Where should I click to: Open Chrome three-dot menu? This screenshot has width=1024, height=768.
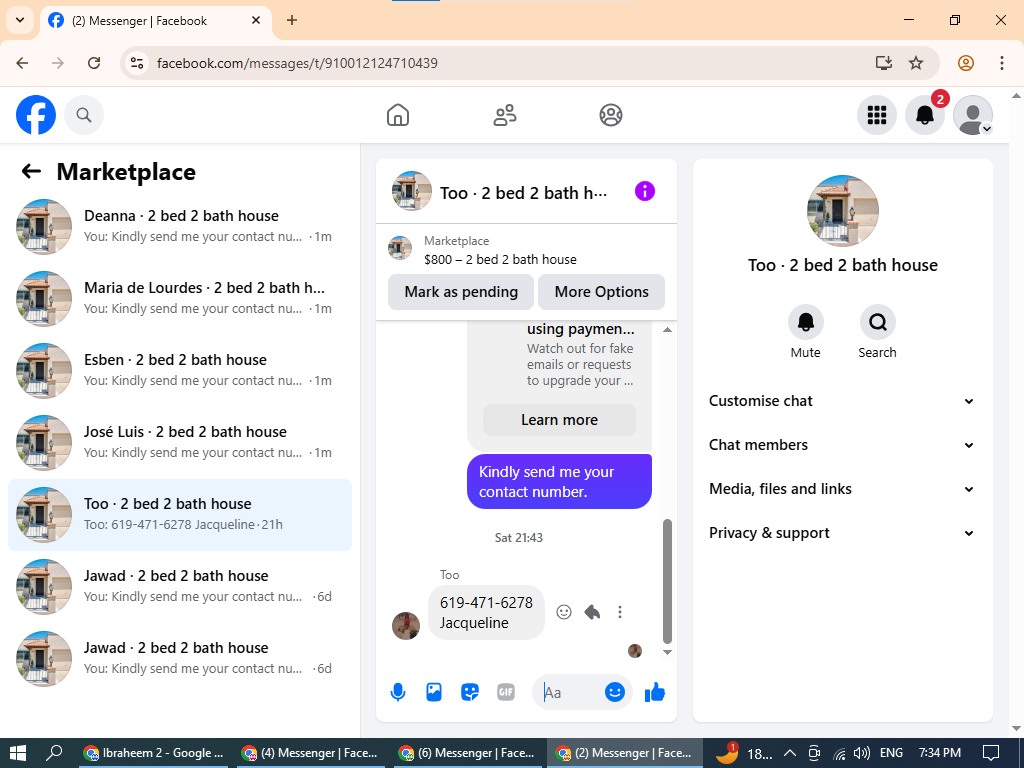pyautogui.click(x=1002, y=63)
